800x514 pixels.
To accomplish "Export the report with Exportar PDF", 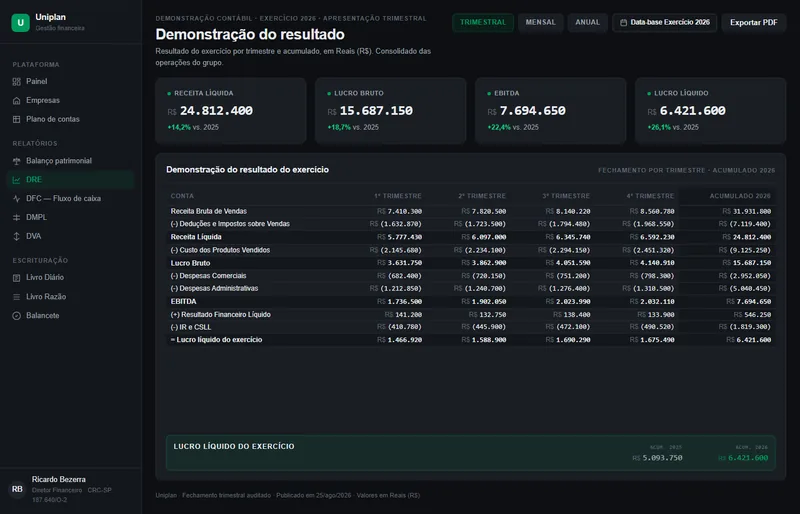I will click(754, 22).
